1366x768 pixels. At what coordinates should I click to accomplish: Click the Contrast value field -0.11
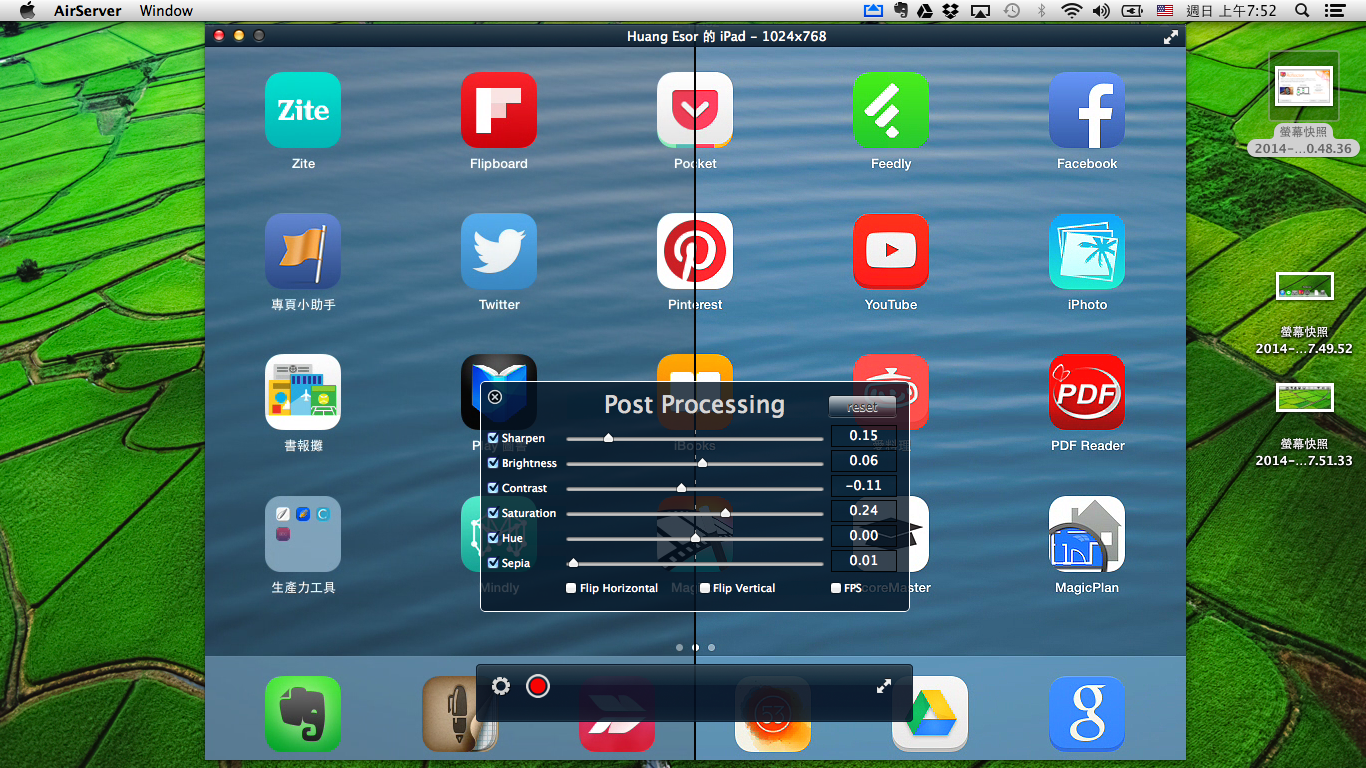864,486
